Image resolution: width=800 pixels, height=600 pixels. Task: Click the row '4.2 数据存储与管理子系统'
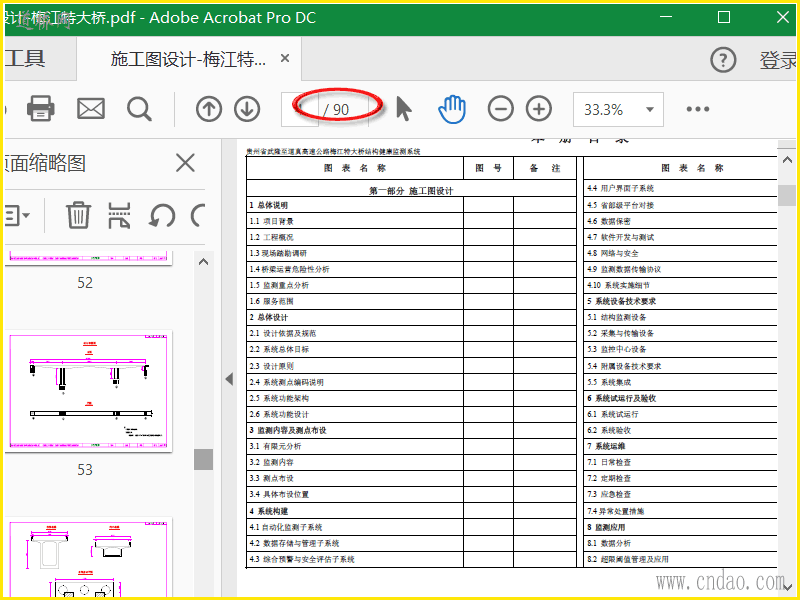click(355, 543)
